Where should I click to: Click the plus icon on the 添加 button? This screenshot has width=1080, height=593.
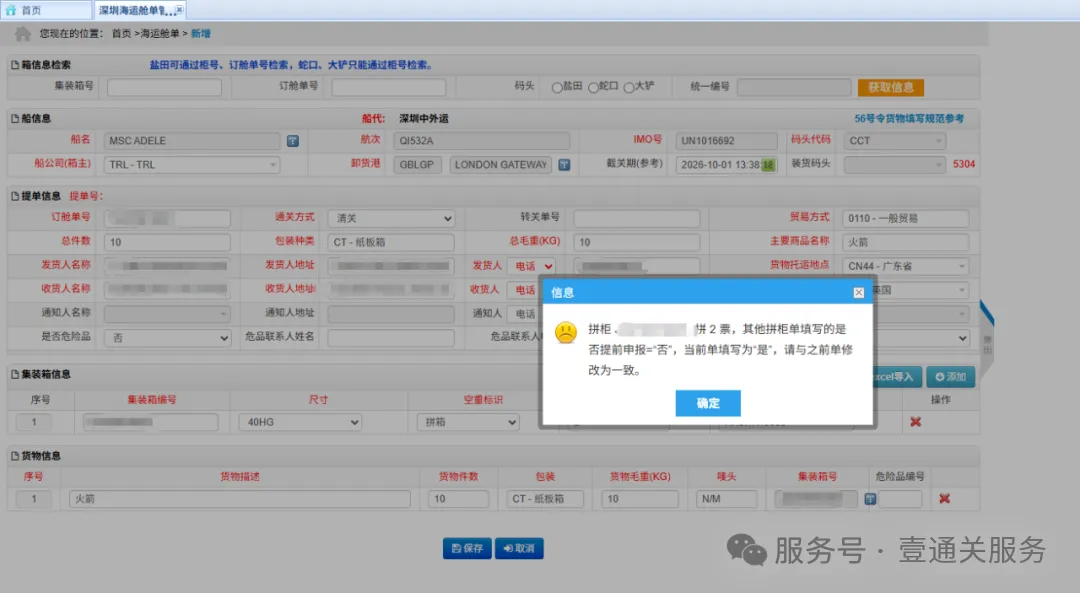[x=938, y=377]
